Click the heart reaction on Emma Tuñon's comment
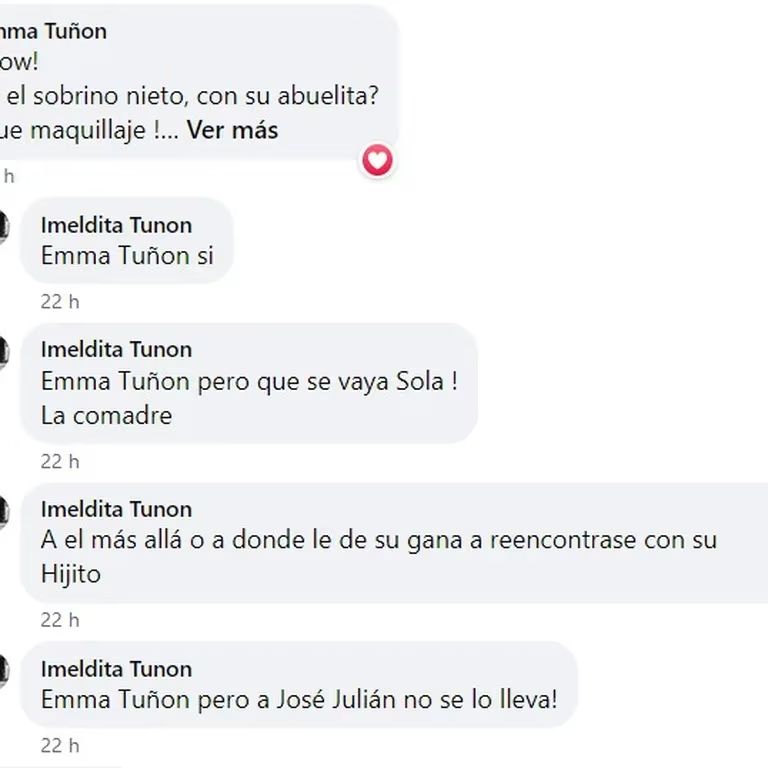This screenshot has width=768, height=768. (377, 160)
